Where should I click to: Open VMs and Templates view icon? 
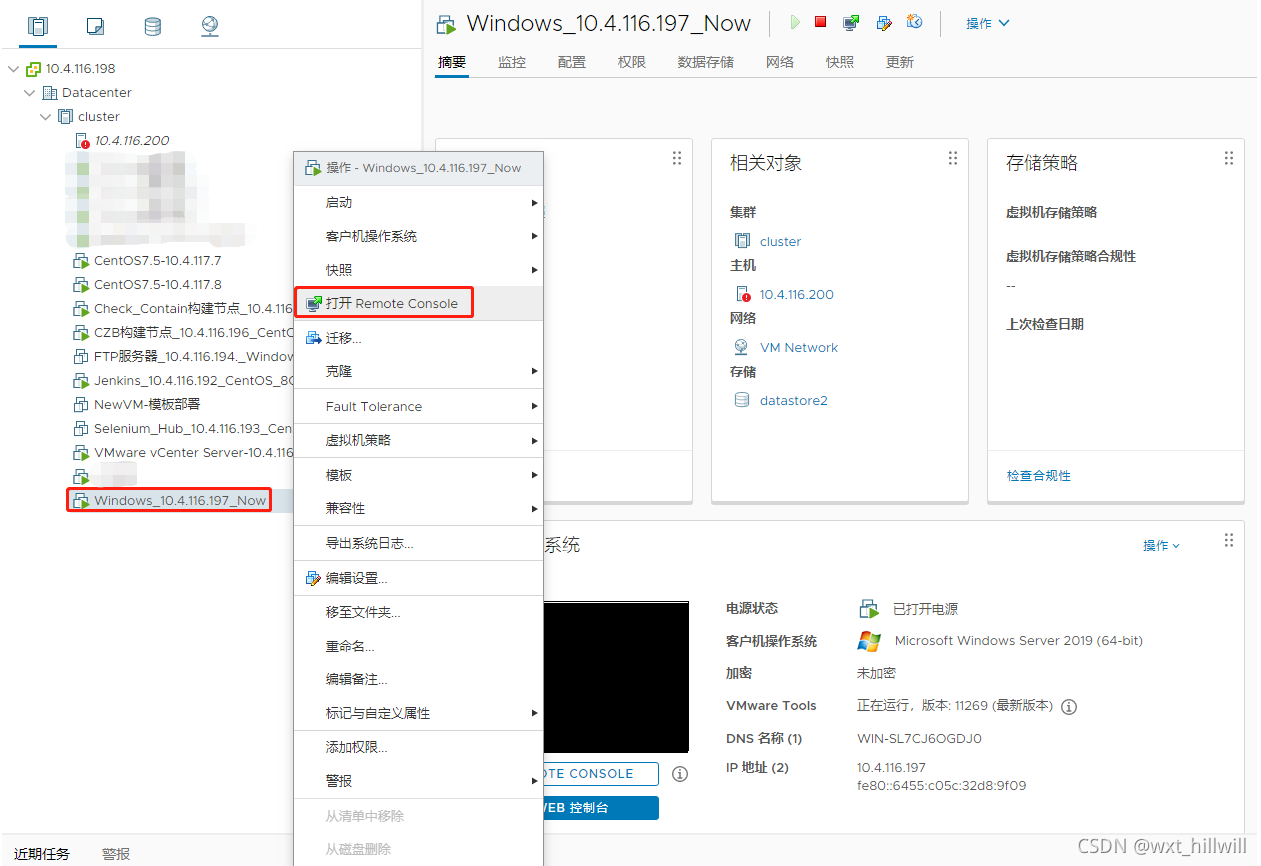pyautogui.click(x=95, y=26)
